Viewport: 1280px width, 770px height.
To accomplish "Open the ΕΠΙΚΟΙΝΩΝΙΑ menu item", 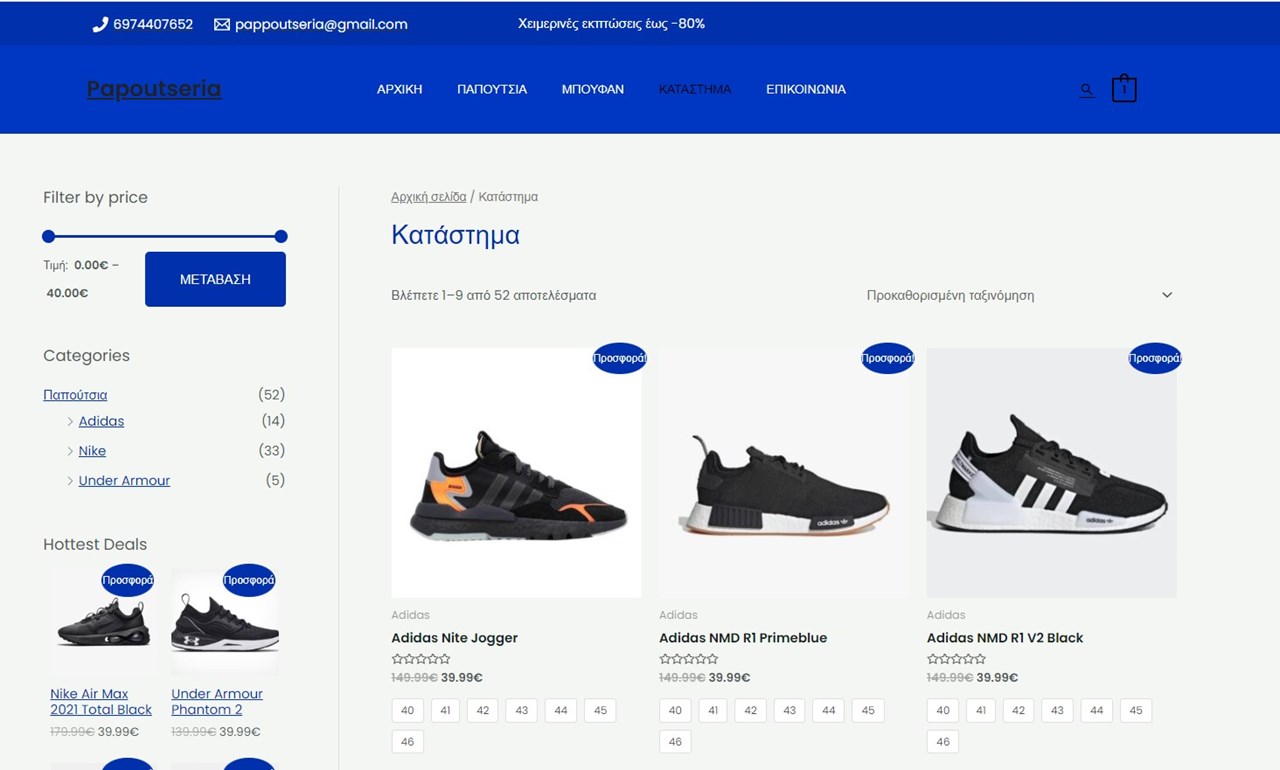I will 805,89.
